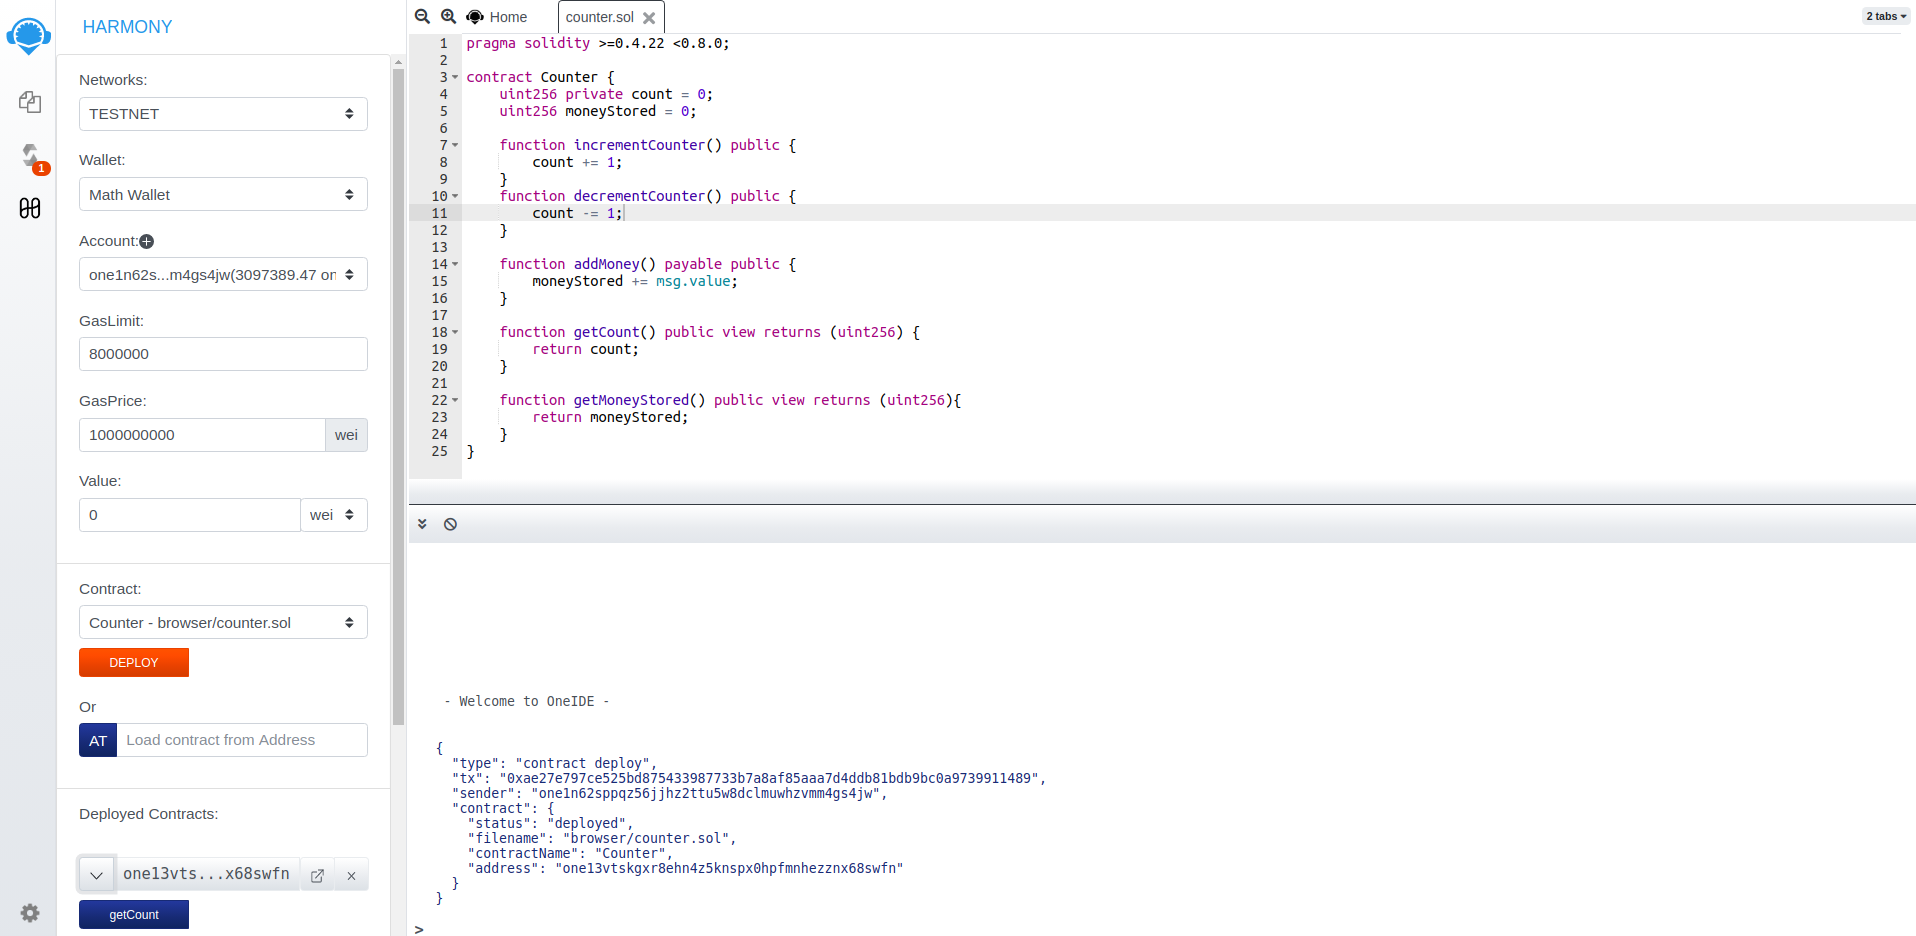This screenshot has width=1916, height=936.
Task: Open the Networks TESTNET dropdown
Action: pos(223,114)
